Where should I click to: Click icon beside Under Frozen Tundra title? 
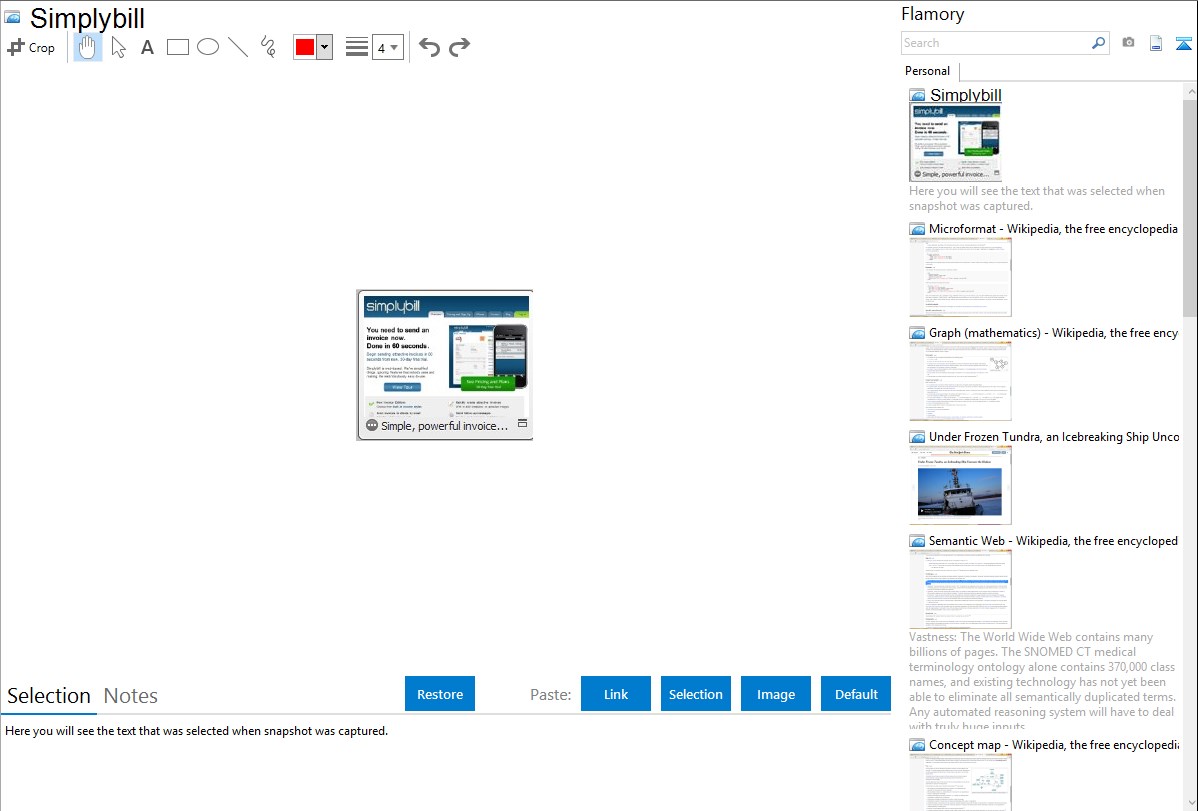(x=917, y=437)
